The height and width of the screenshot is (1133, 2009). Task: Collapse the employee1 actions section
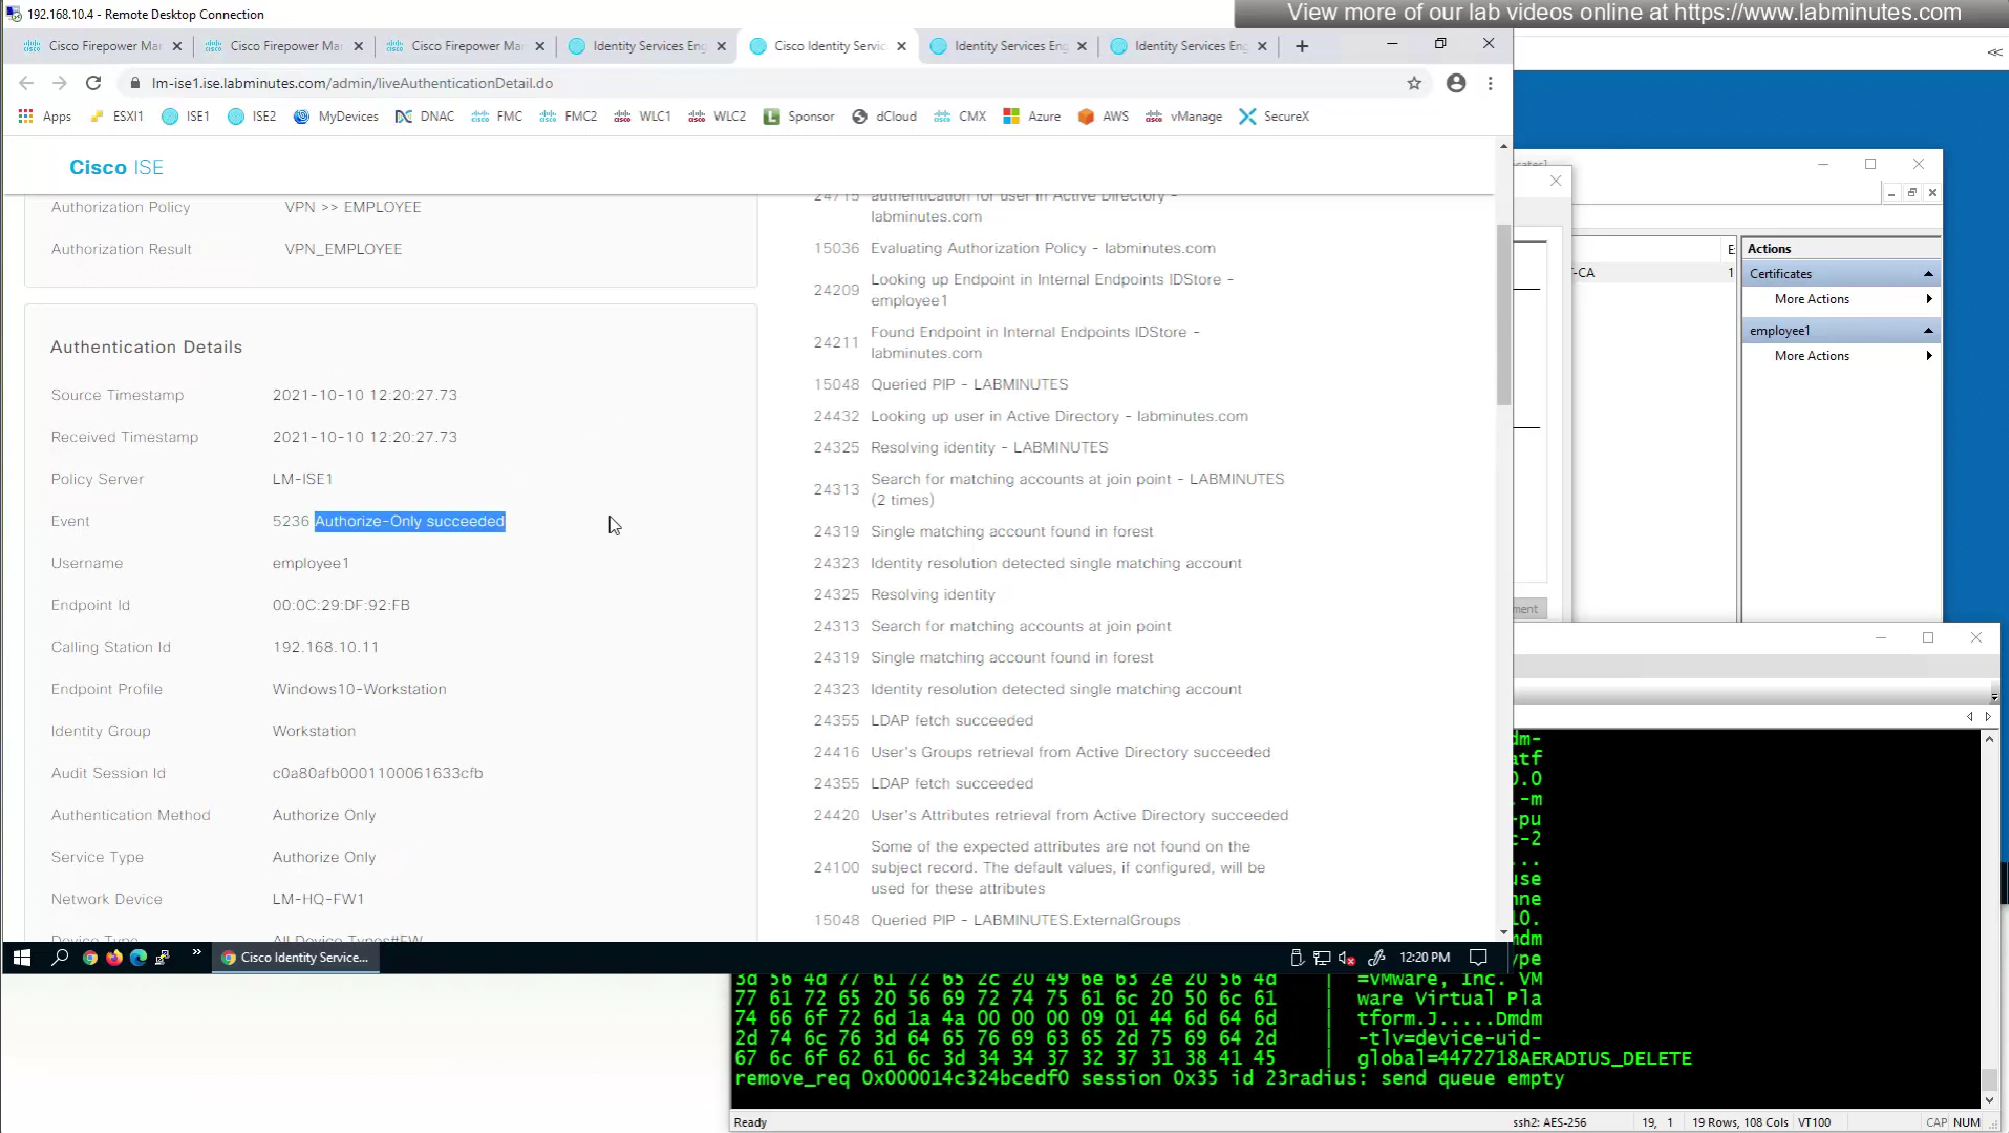1928,330
